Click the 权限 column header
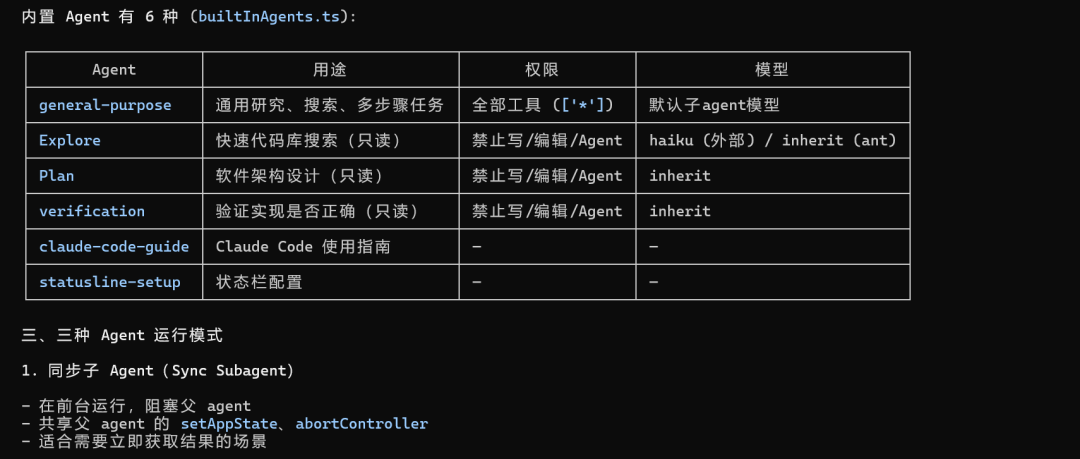Screen dimensions: 1080x459 [x=547, y=70]
